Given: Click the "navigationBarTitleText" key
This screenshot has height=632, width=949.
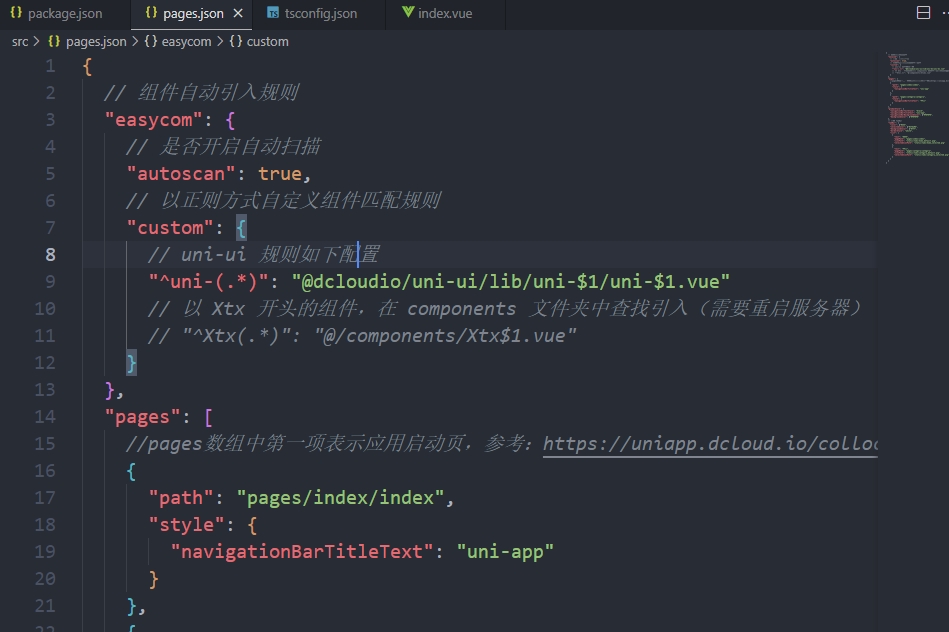Looking at the screenshot, I should [302, 551].
